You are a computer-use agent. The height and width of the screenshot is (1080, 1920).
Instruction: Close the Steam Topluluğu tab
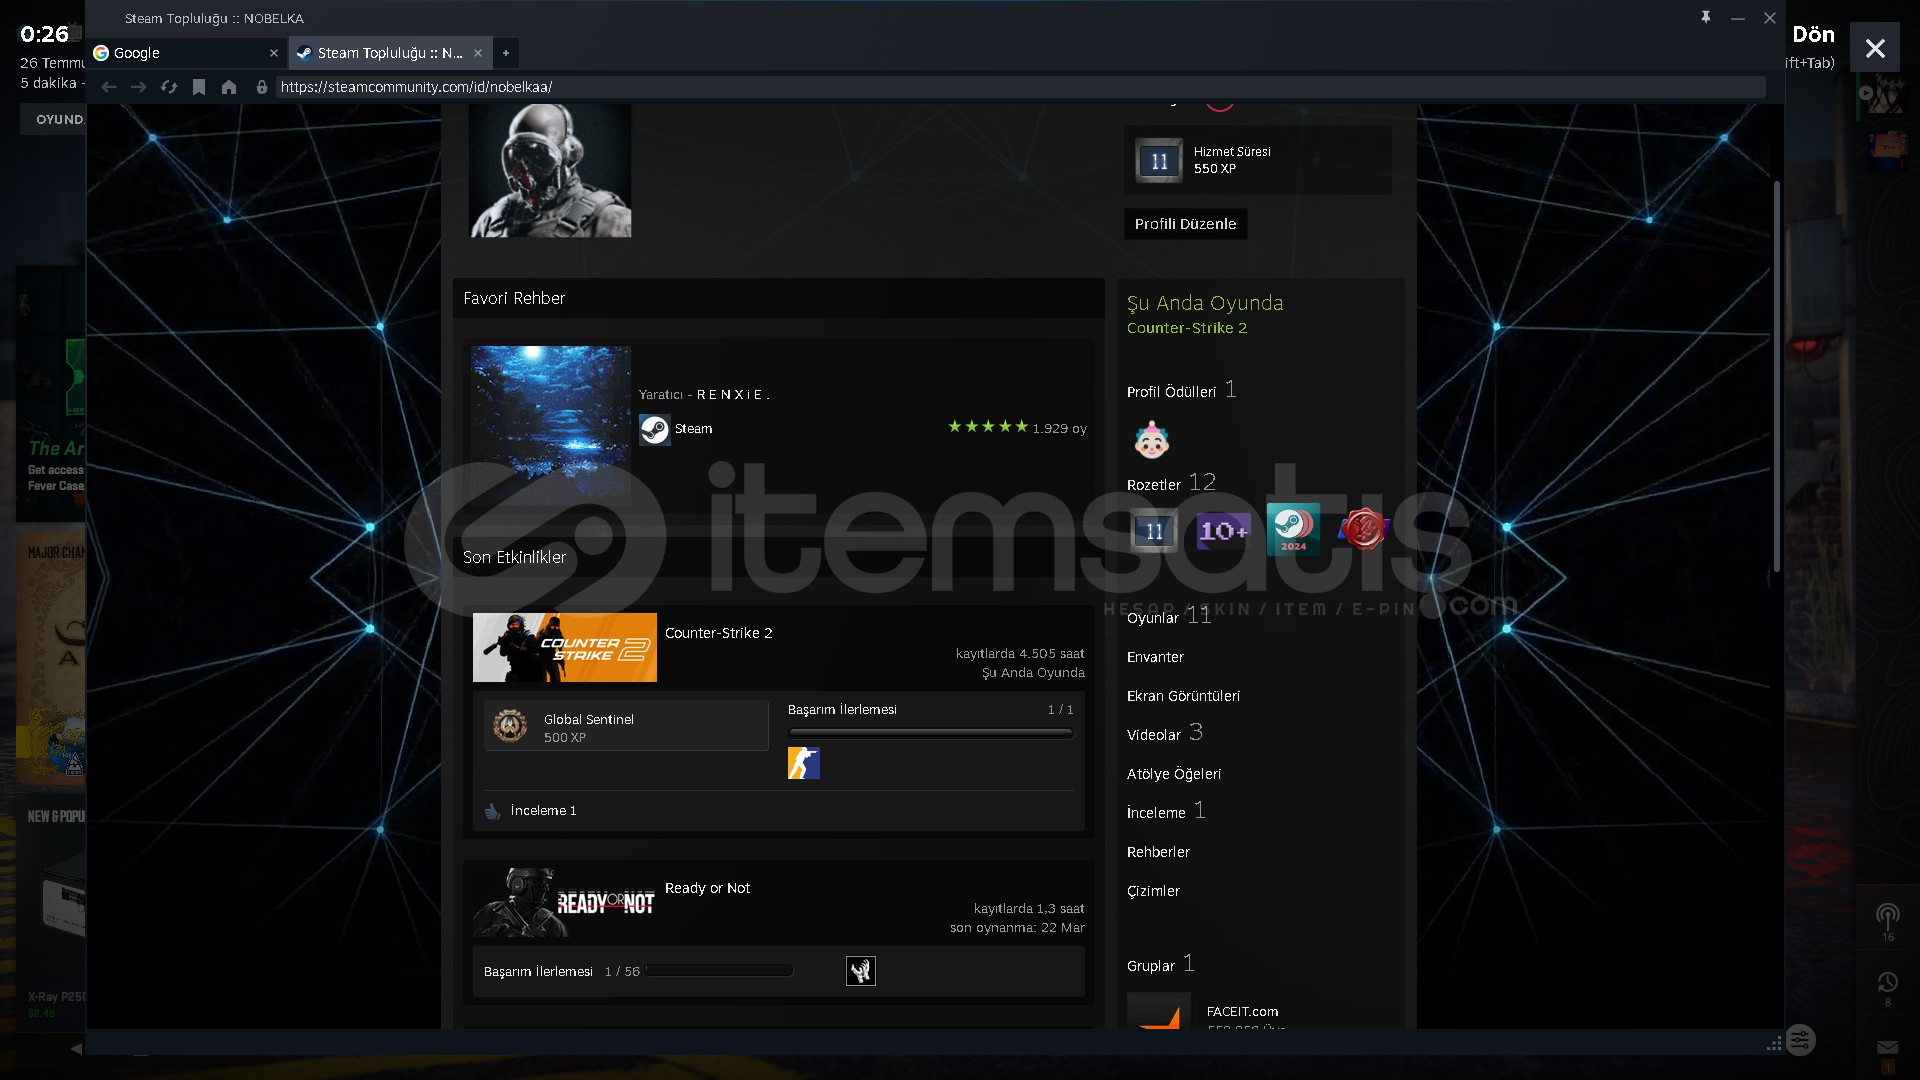click(478, 53)
